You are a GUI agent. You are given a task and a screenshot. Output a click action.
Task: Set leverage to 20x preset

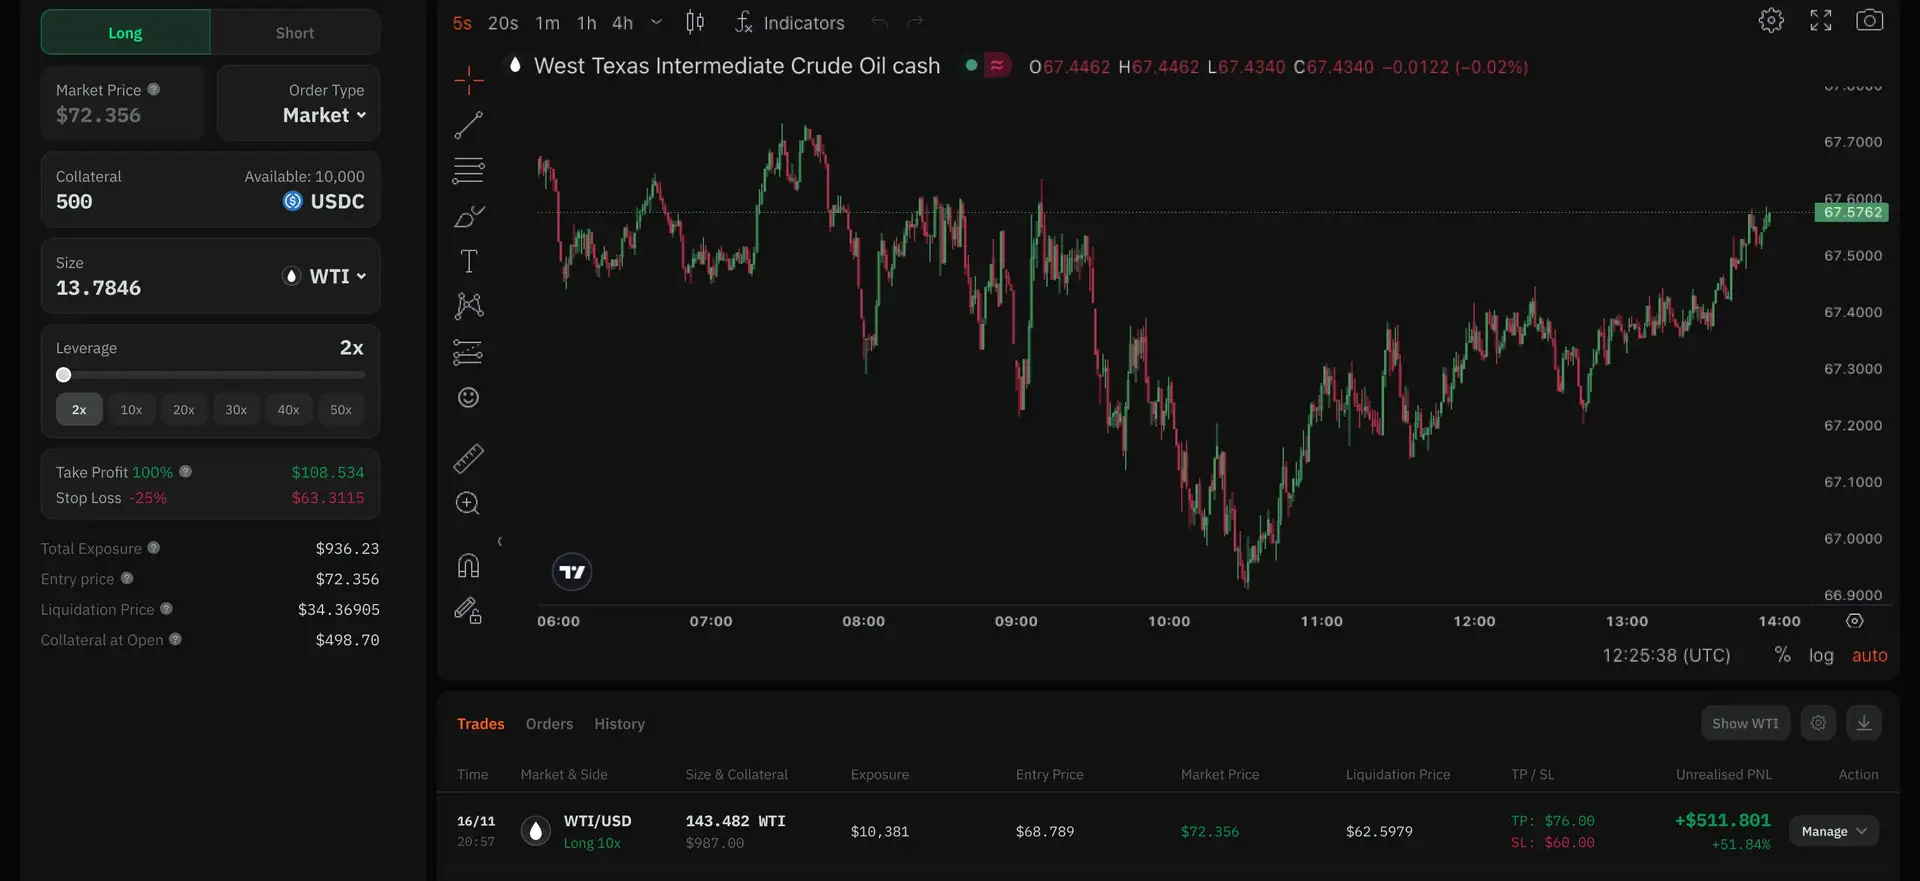click(x=184, y=410)
